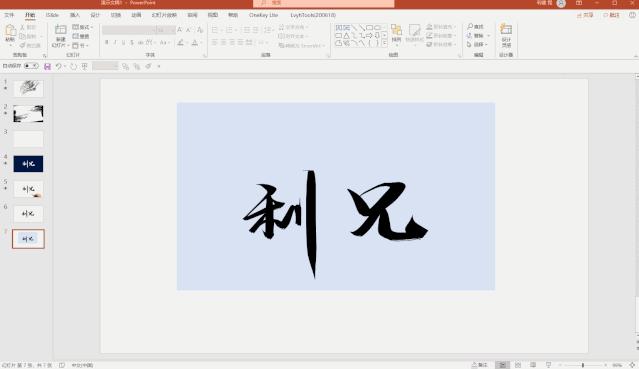Click the Italic I icon

click(x=115, y=42)
